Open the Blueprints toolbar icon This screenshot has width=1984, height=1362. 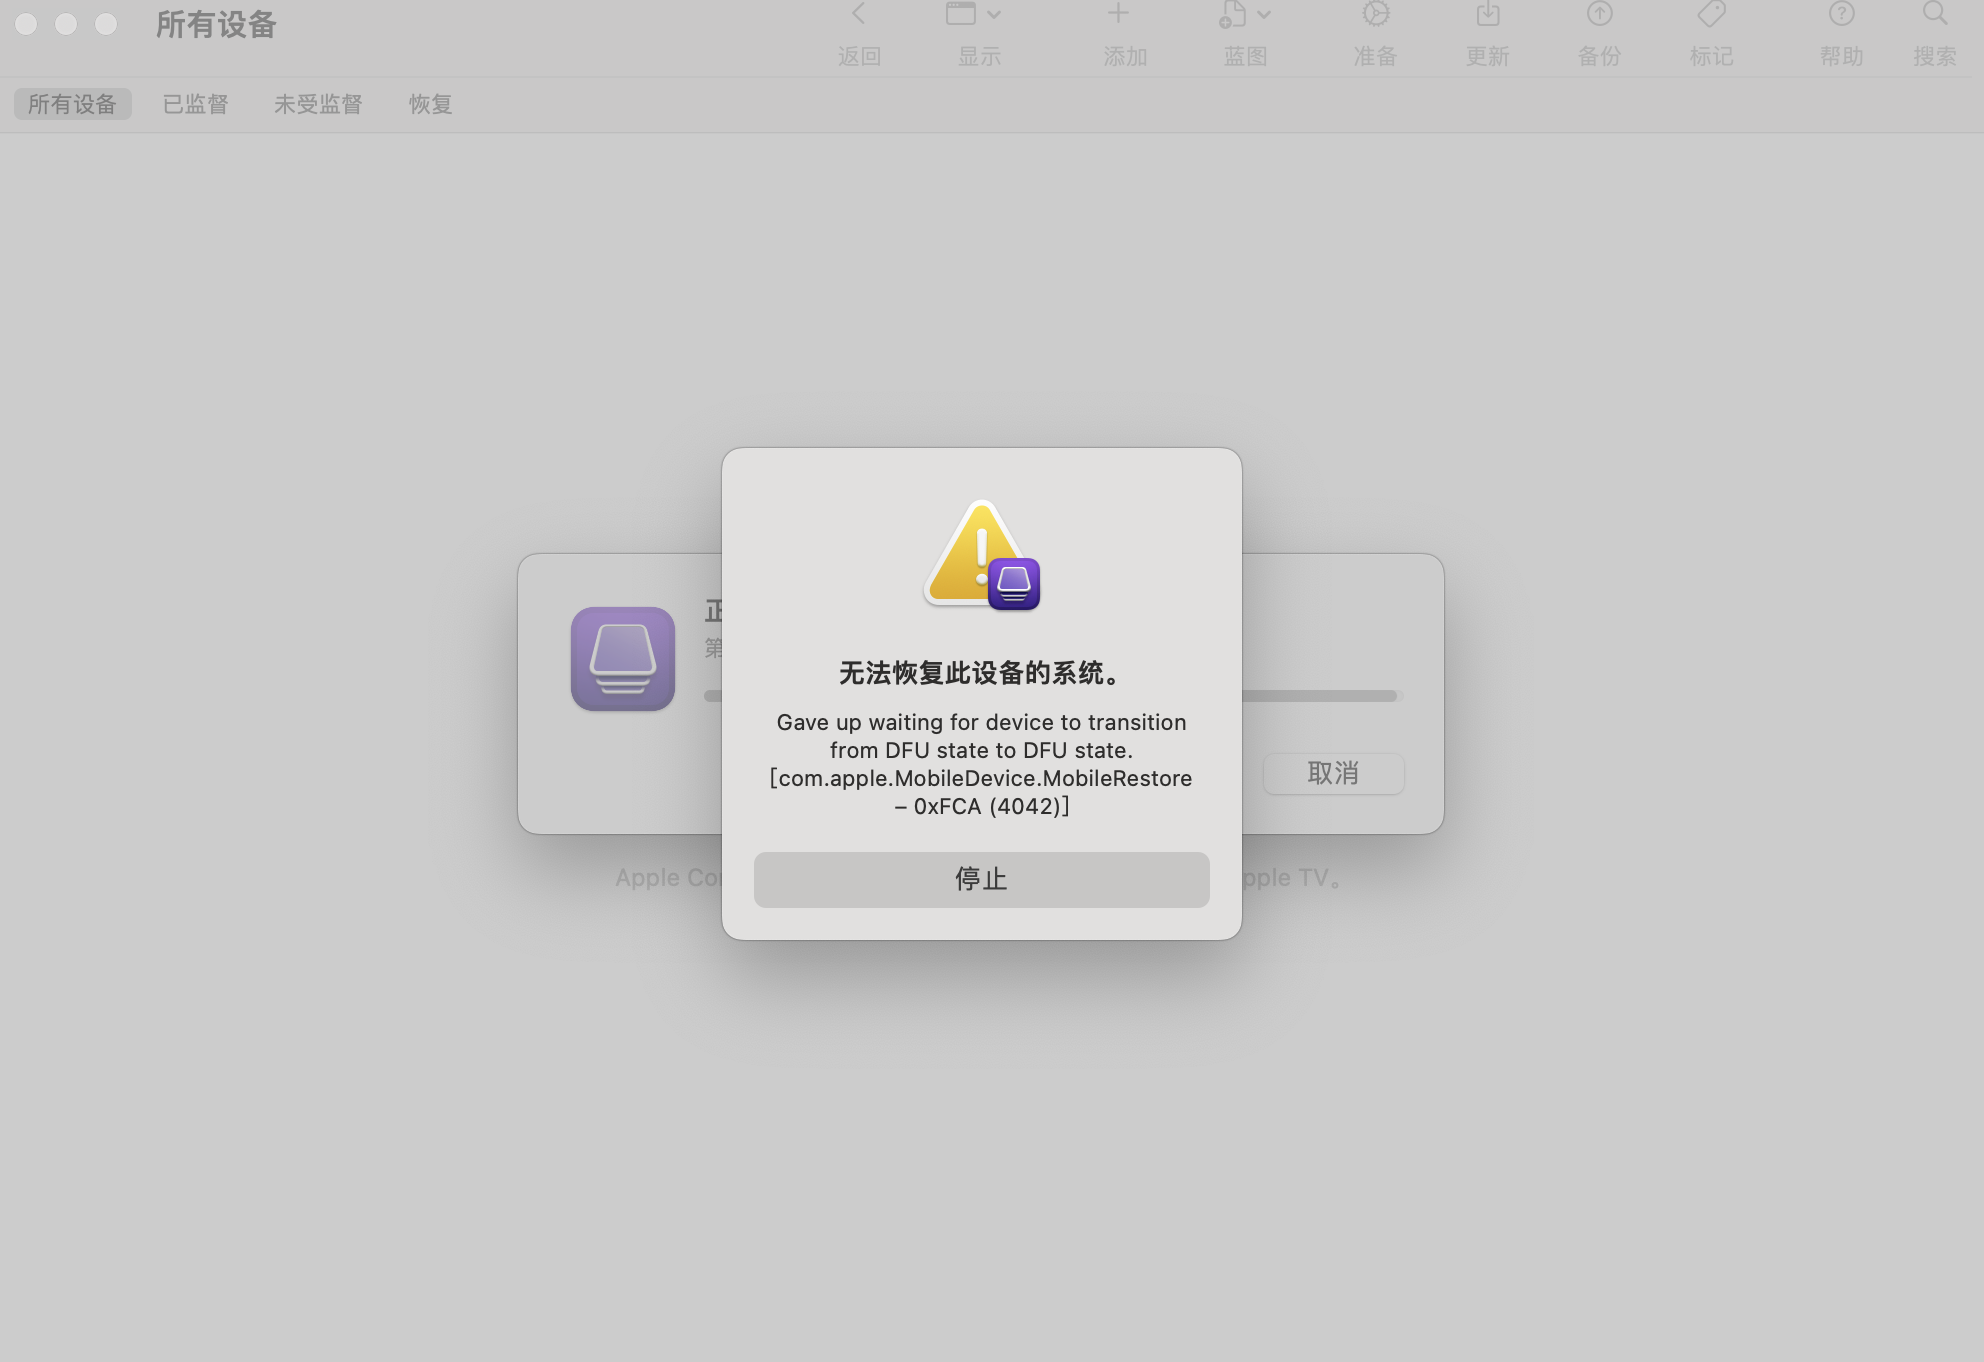point(1233,14)
